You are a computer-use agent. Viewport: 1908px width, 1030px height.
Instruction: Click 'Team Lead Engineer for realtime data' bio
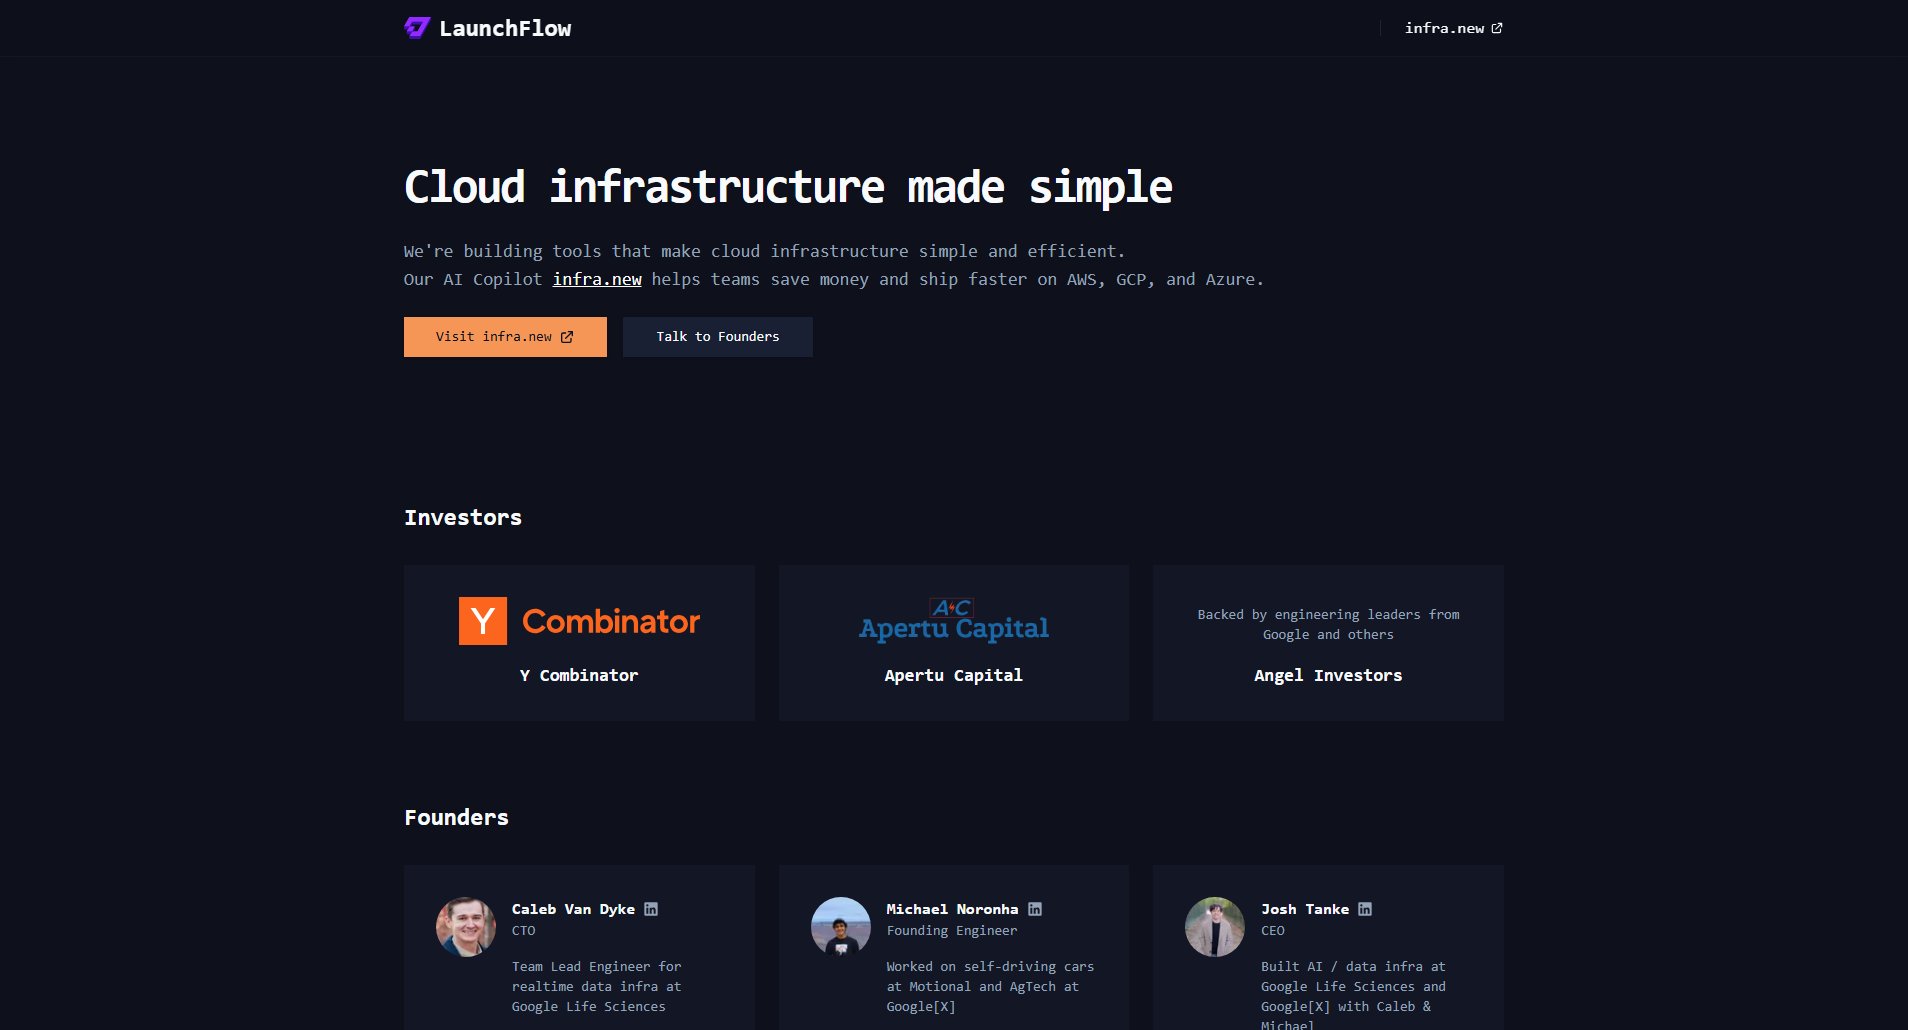coord(597,986)
